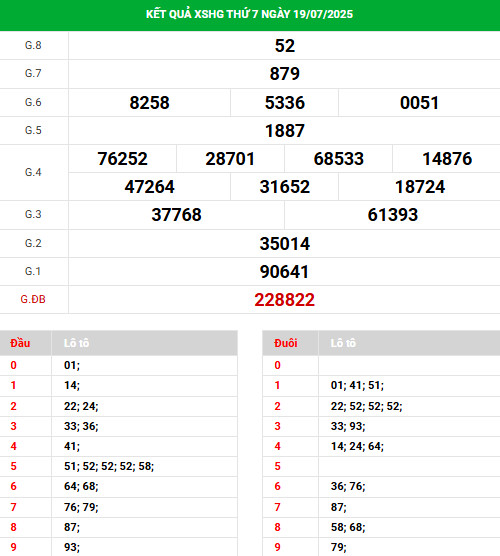Viewport: 500px width, 556px height.
Task: Click the green header title XSHG 19/07/2025
Action: 249,14
